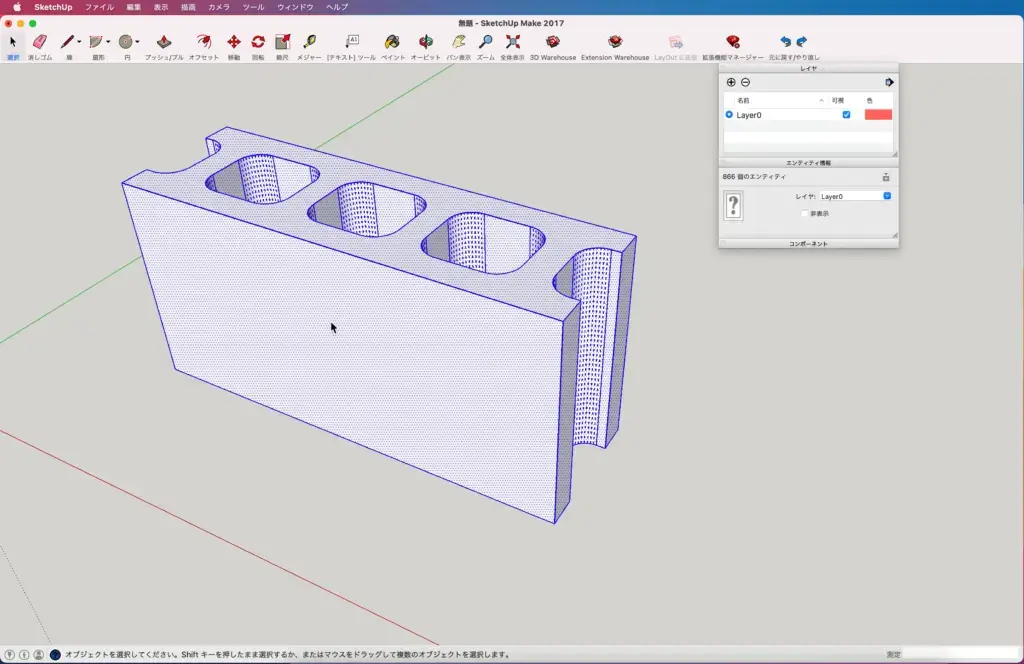Expand the コンポーネント panel header
This screenshot has width=1024, height=664.
coord(808,244)
